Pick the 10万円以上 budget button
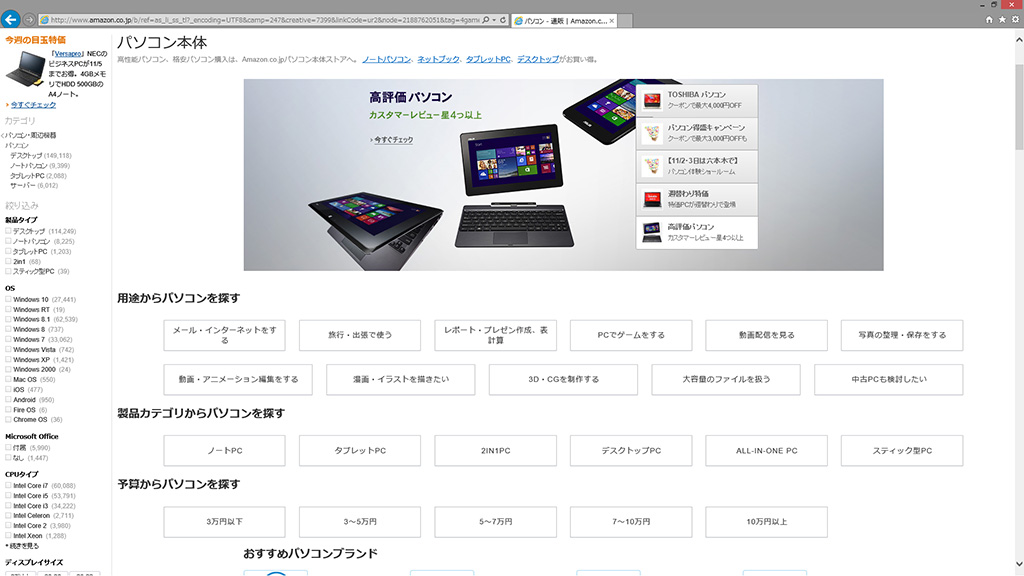The height and width of the screenshot is (576, 1024). (x=767, y=522)
